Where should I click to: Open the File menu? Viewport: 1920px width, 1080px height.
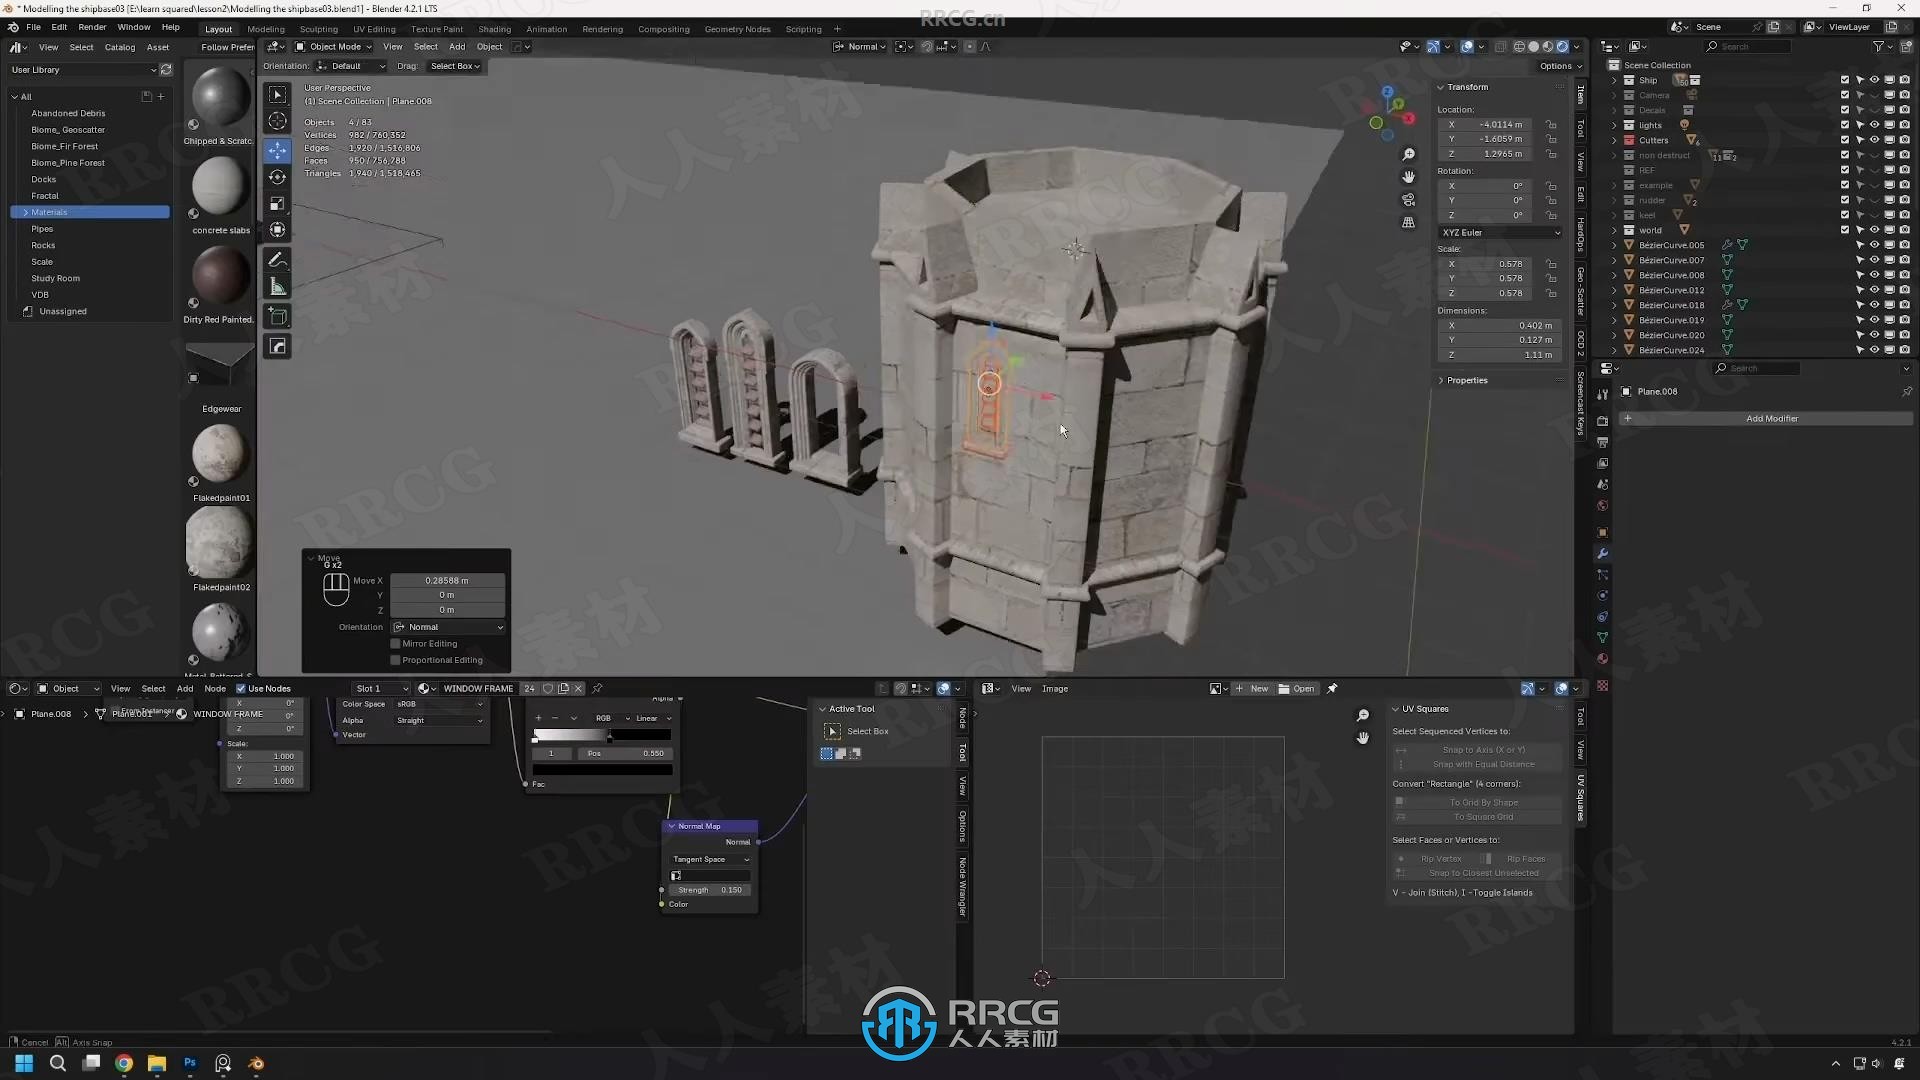[33, 28]
